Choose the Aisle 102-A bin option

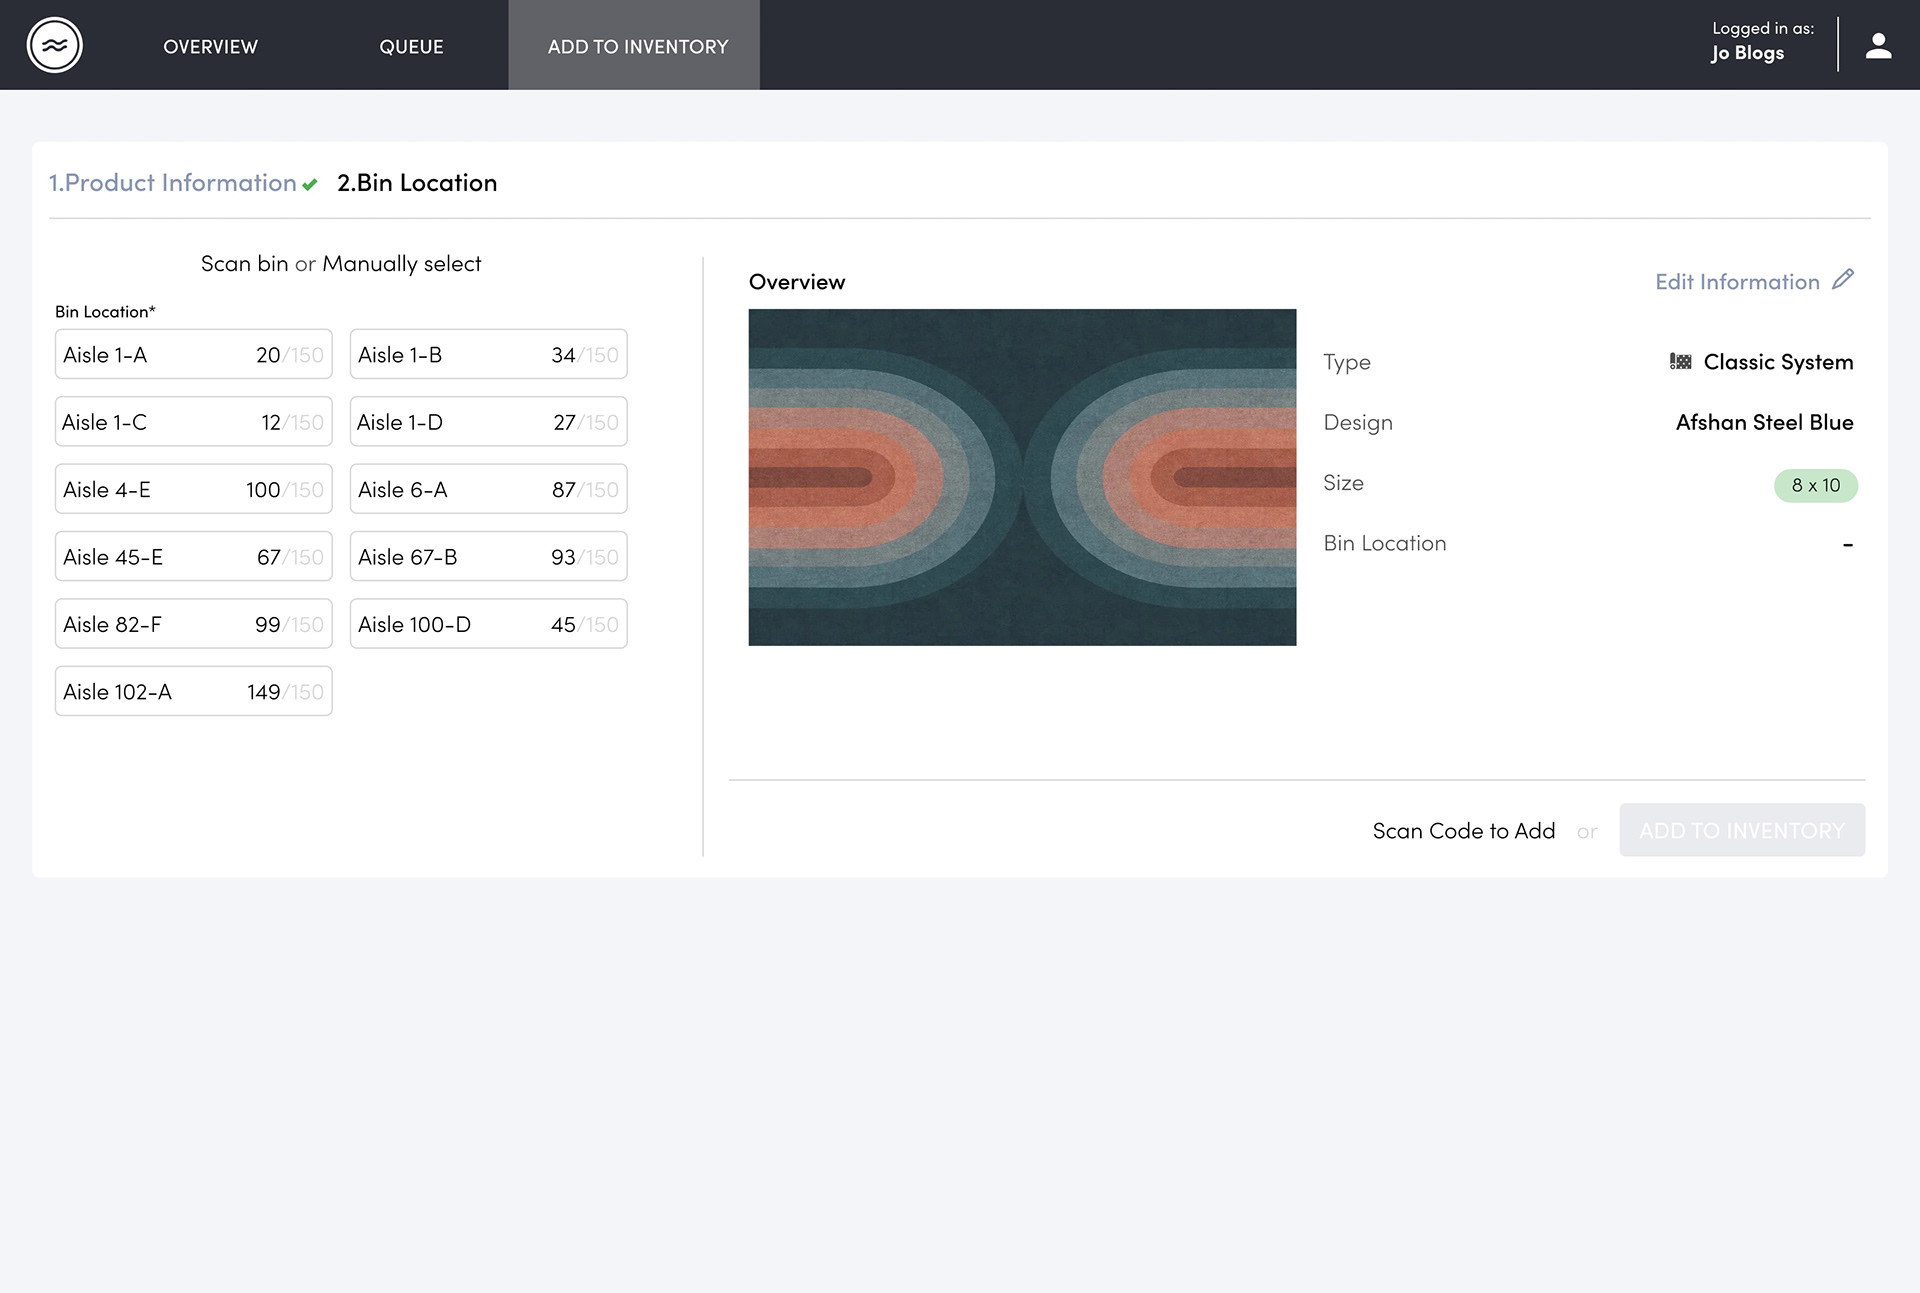[x=193, y=692]
